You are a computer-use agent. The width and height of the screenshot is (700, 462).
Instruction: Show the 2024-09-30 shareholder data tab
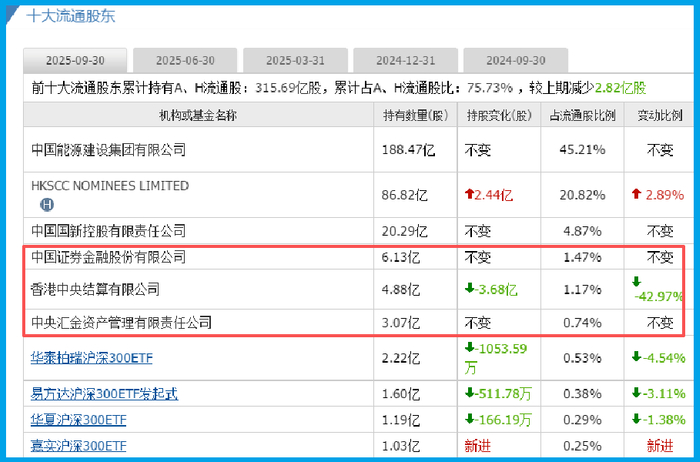pos(516,61)
